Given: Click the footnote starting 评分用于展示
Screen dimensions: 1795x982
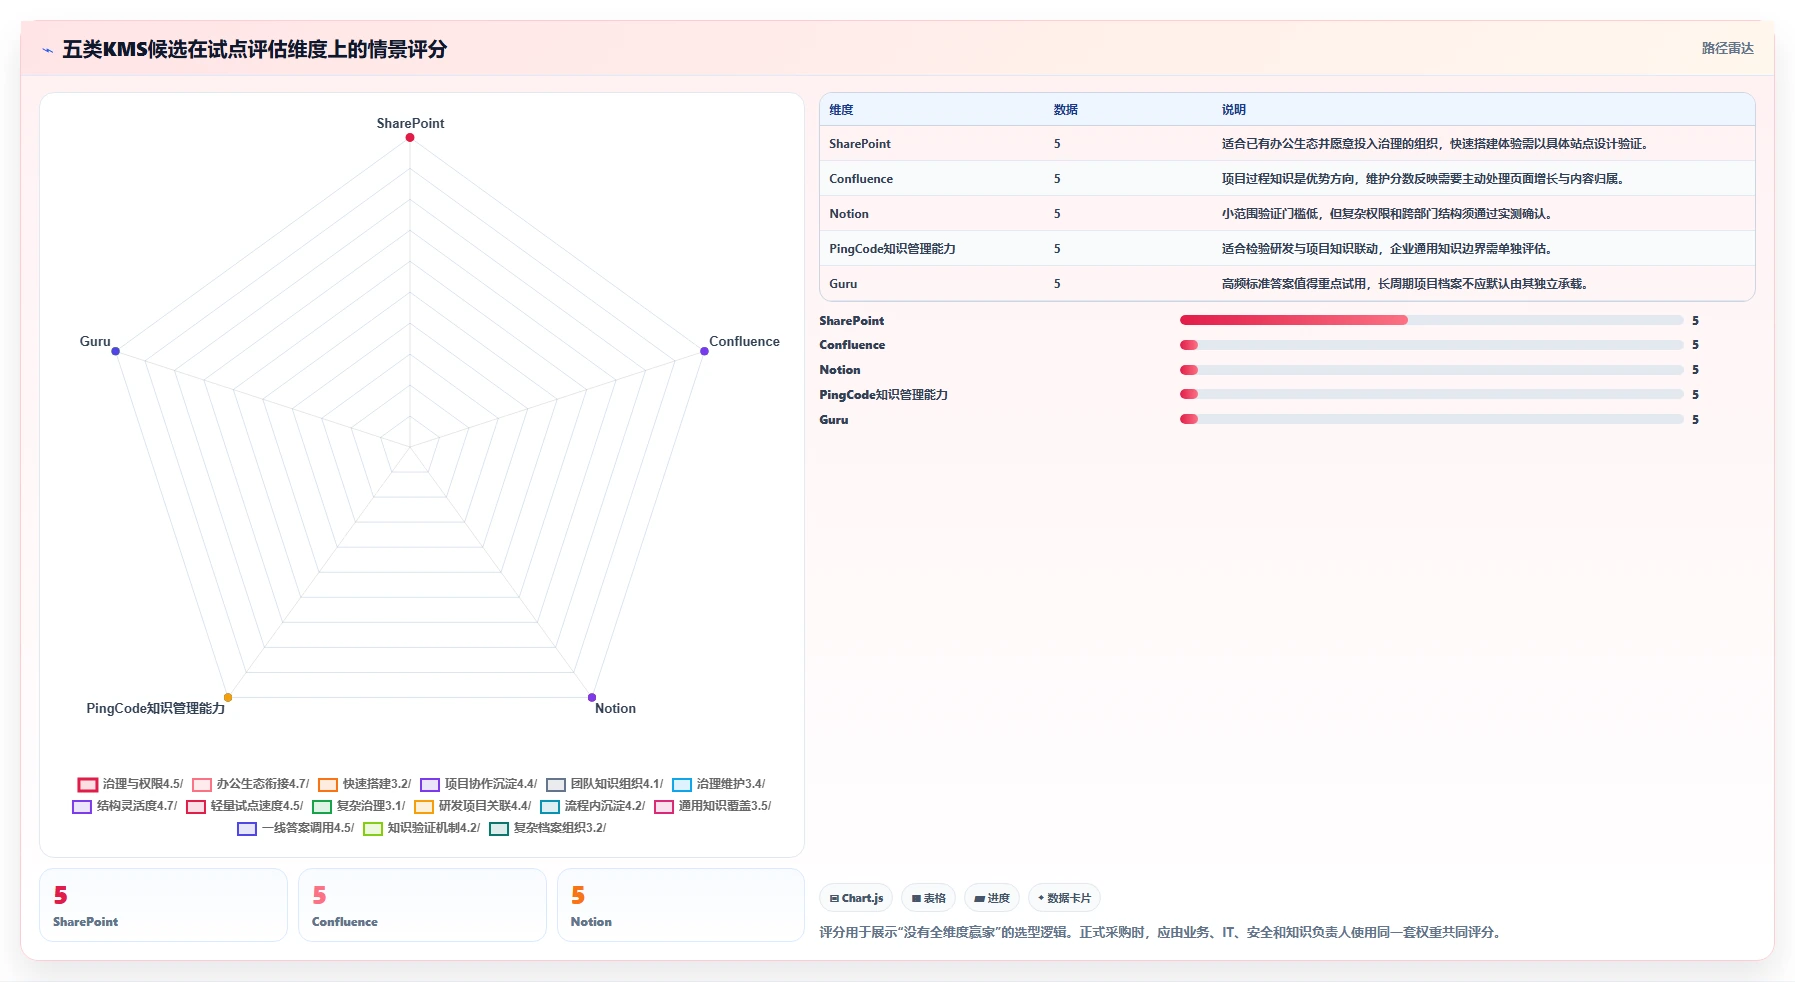Looking at the screenshot, I should (x=1162, y=932).
